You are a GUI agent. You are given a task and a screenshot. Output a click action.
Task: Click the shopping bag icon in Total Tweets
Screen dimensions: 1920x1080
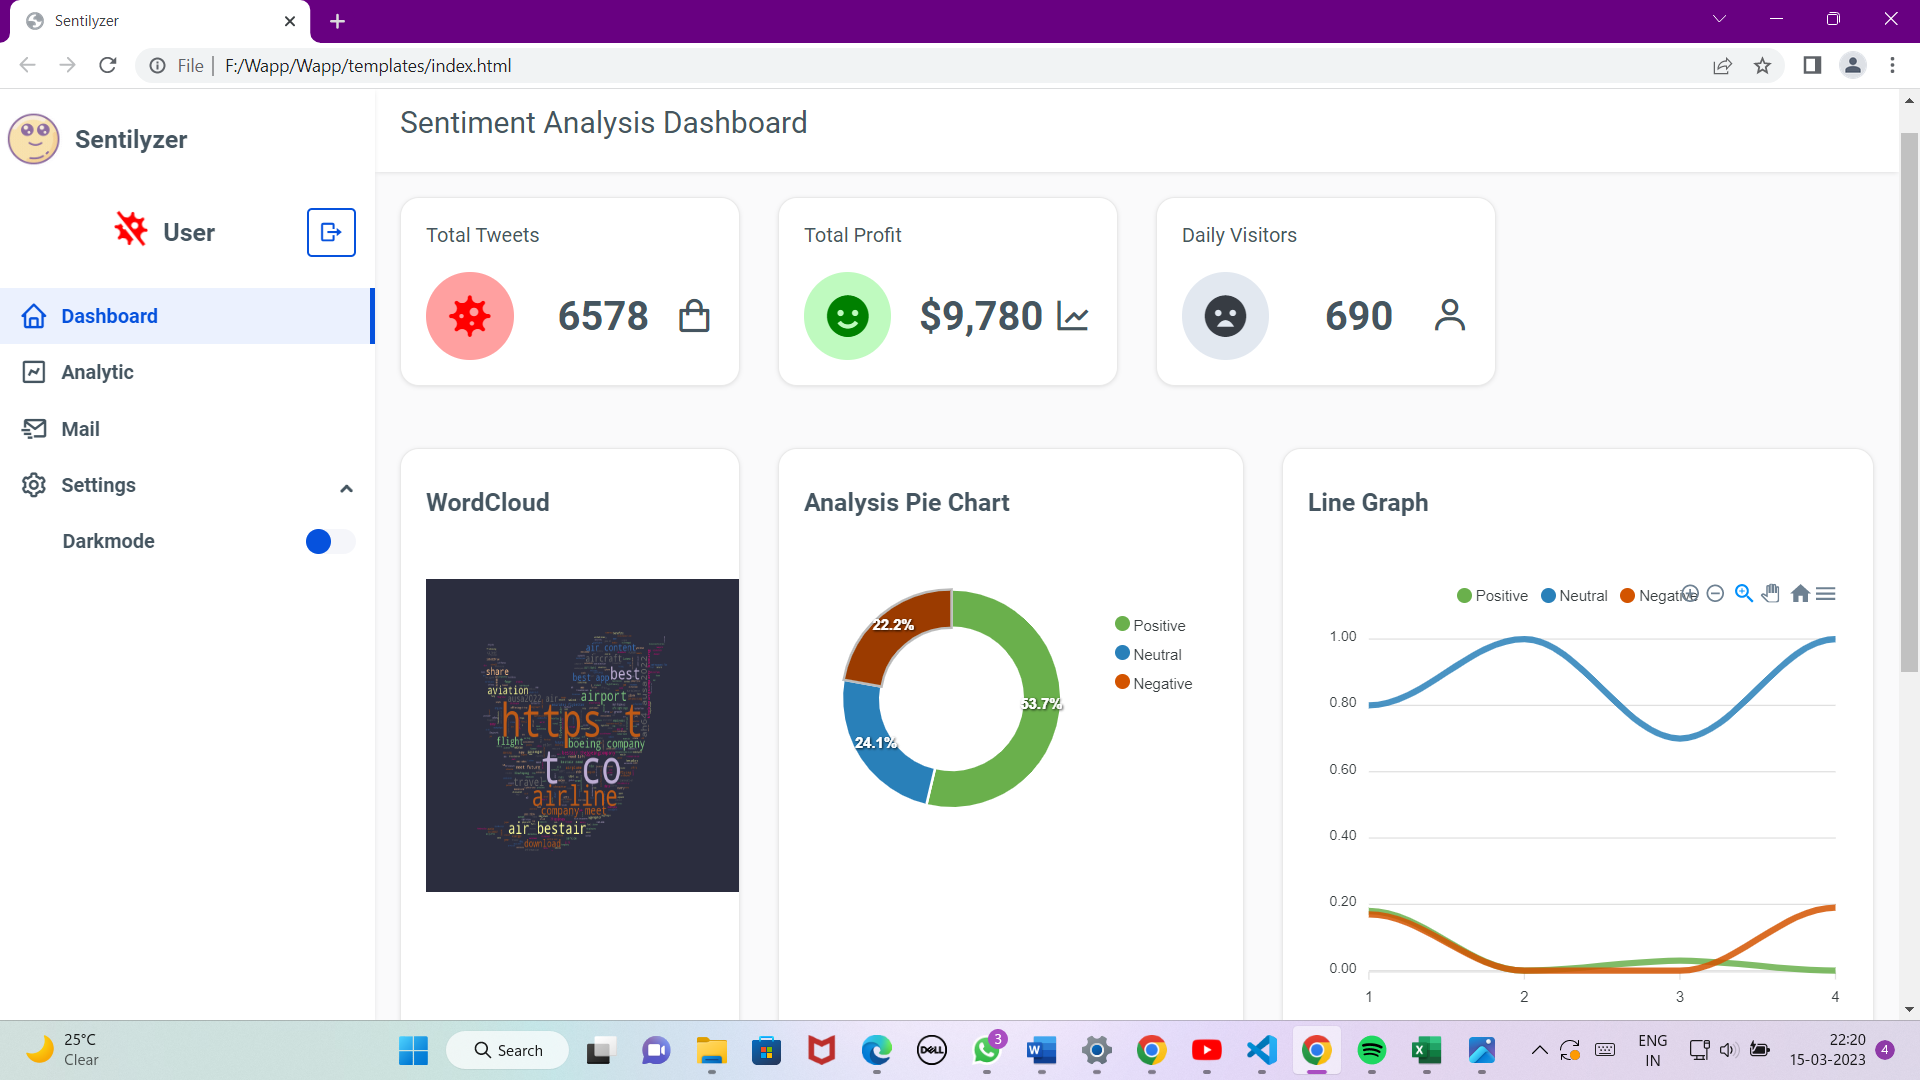point(694,316)
